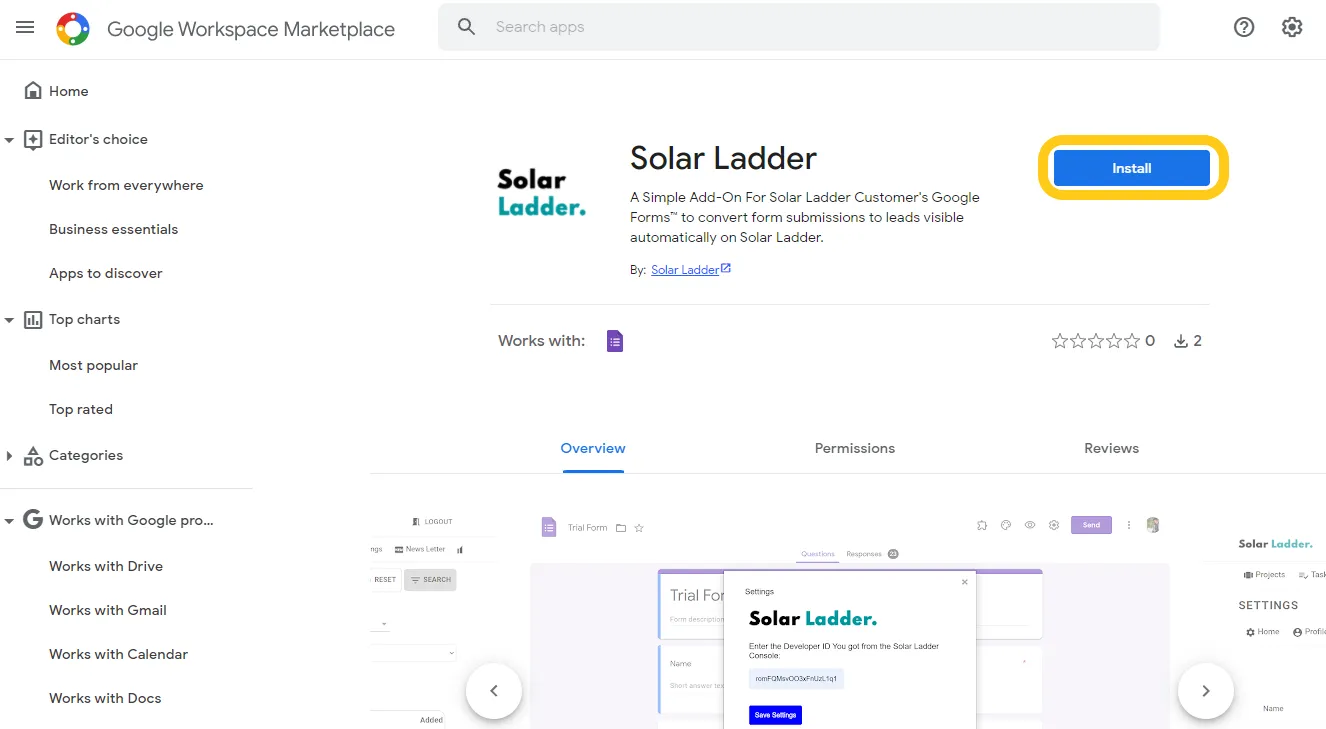Open the center Trial Form screenshot

click(849, 620)
